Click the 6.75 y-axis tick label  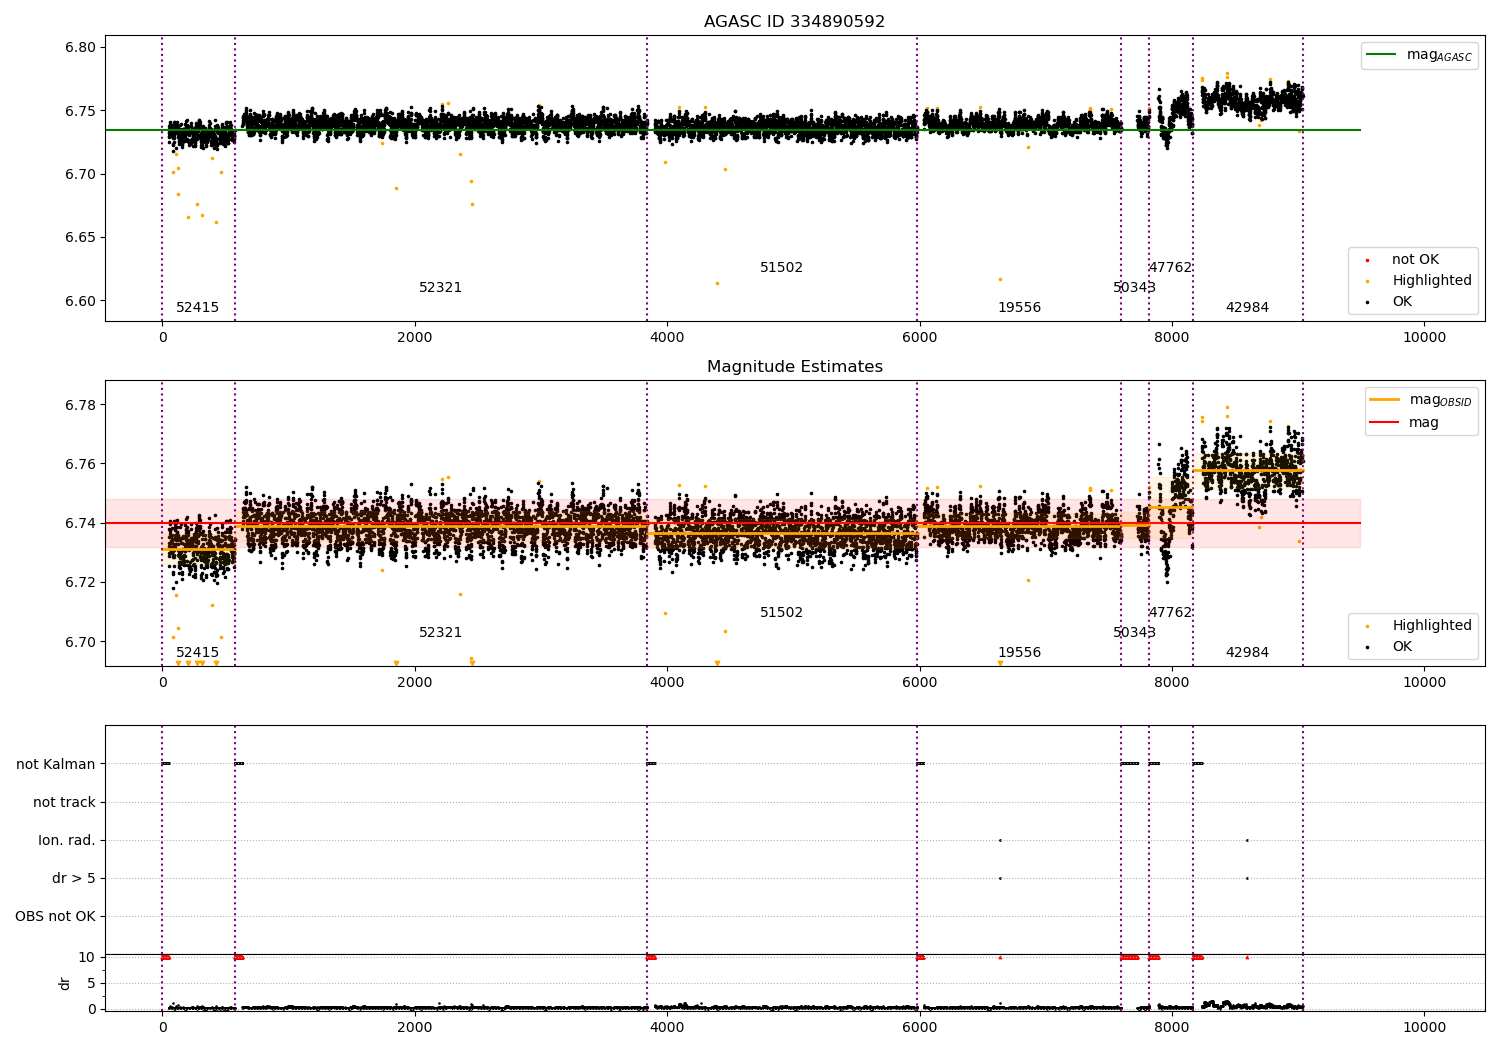pos(80,111)
